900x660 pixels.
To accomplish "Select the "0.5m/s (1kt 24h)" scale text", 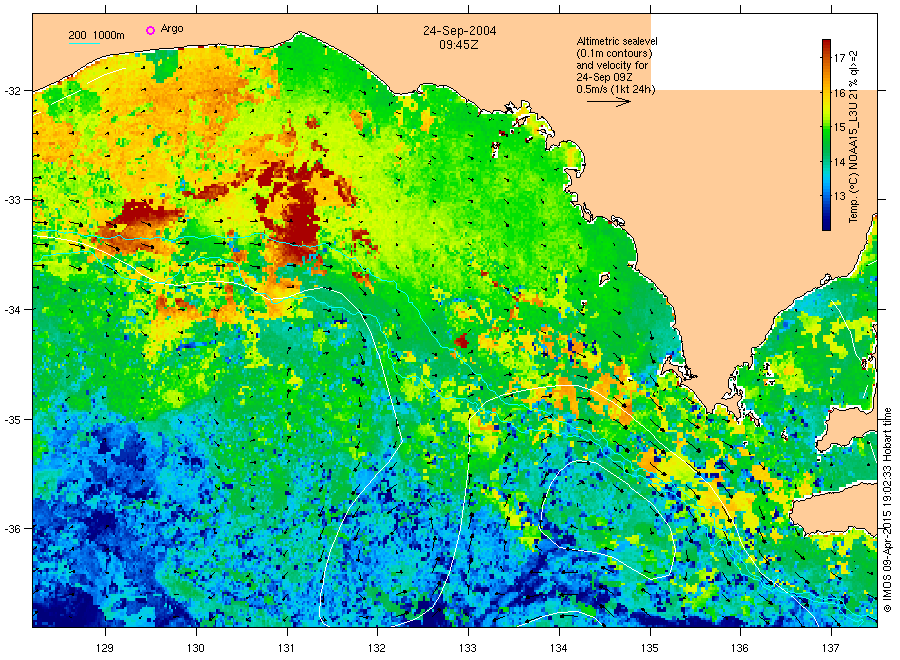I will pos(615,90).
